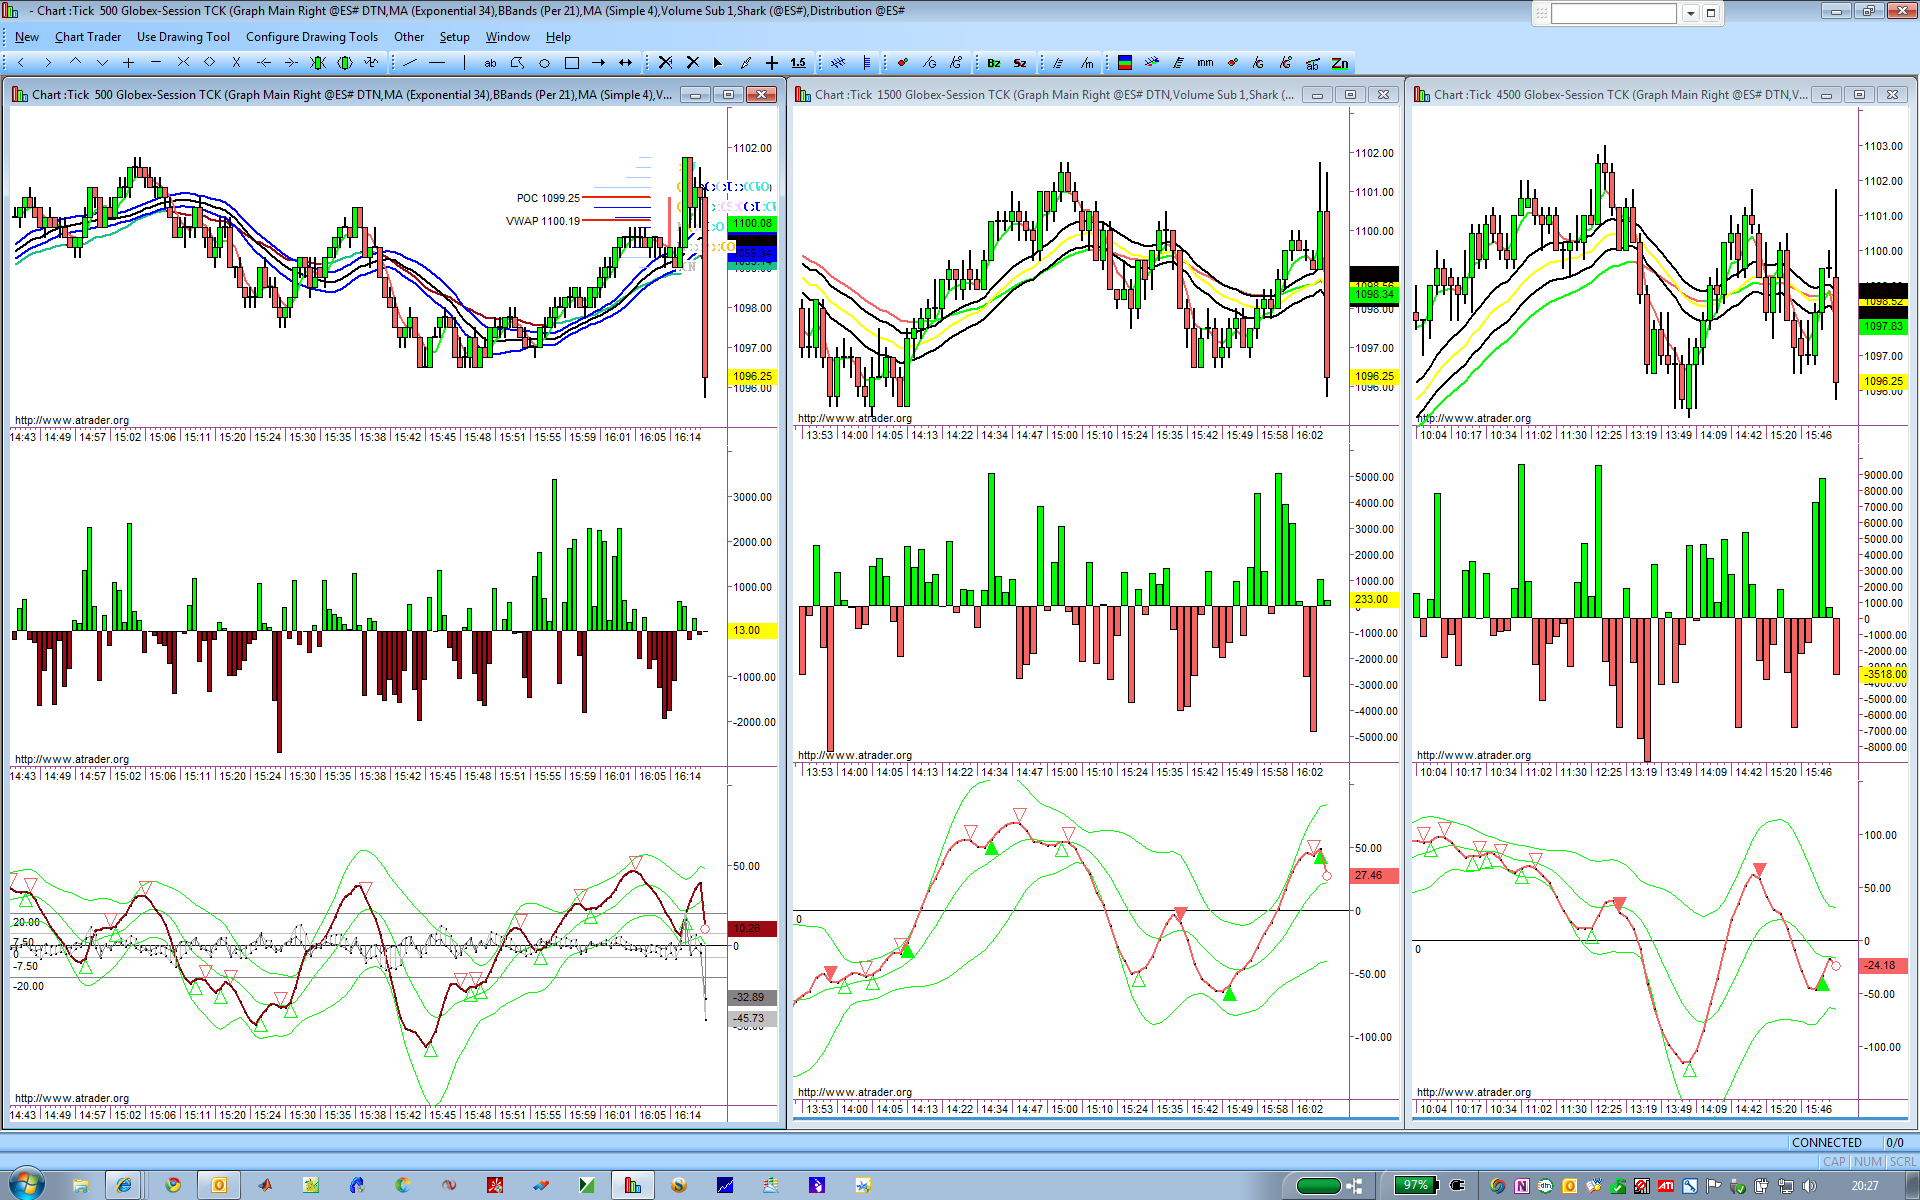Screen dimensions: 1920x1200
Task: Click the blue vertical ruler icon
Action: (x=866, y=63)
